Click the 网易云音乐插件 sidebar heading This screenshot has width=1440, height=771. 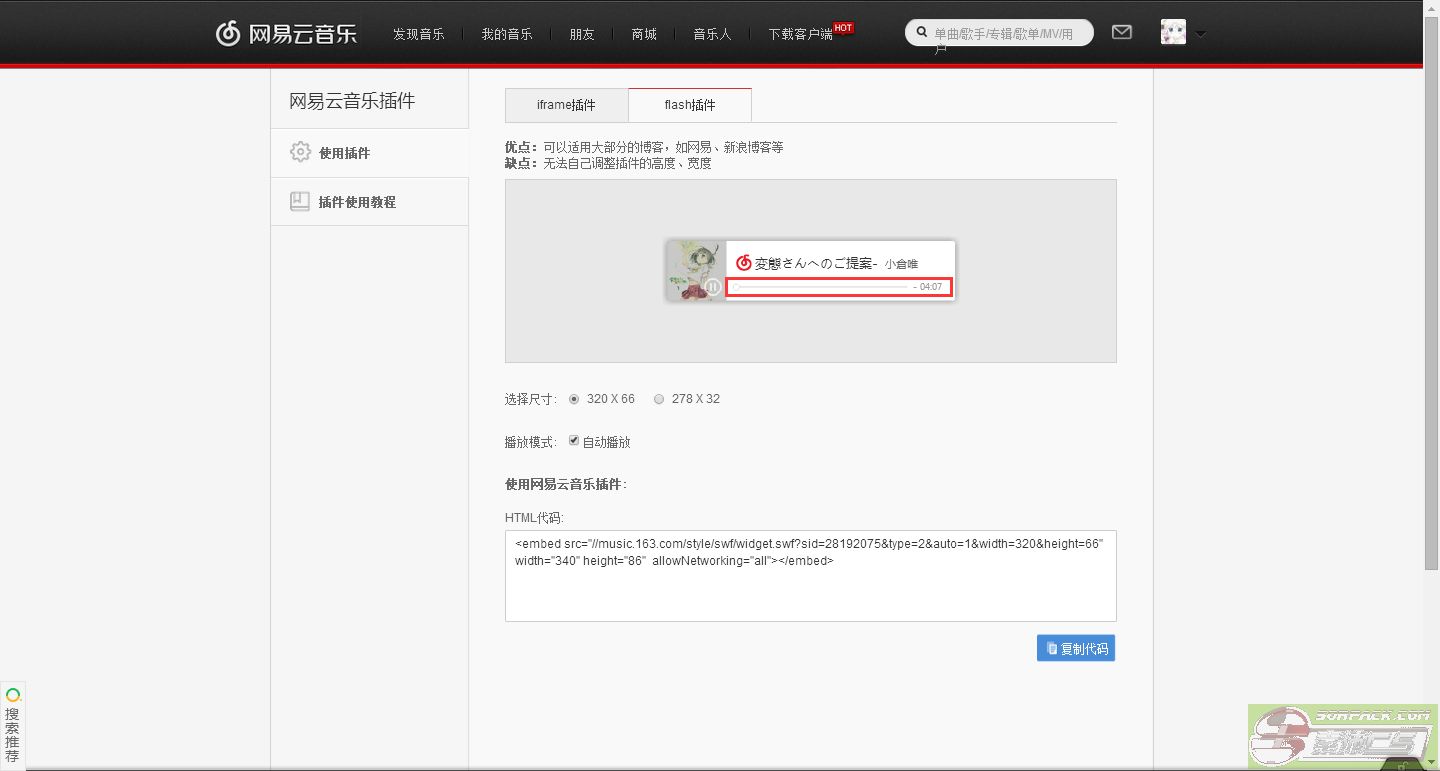pos(352,101)
